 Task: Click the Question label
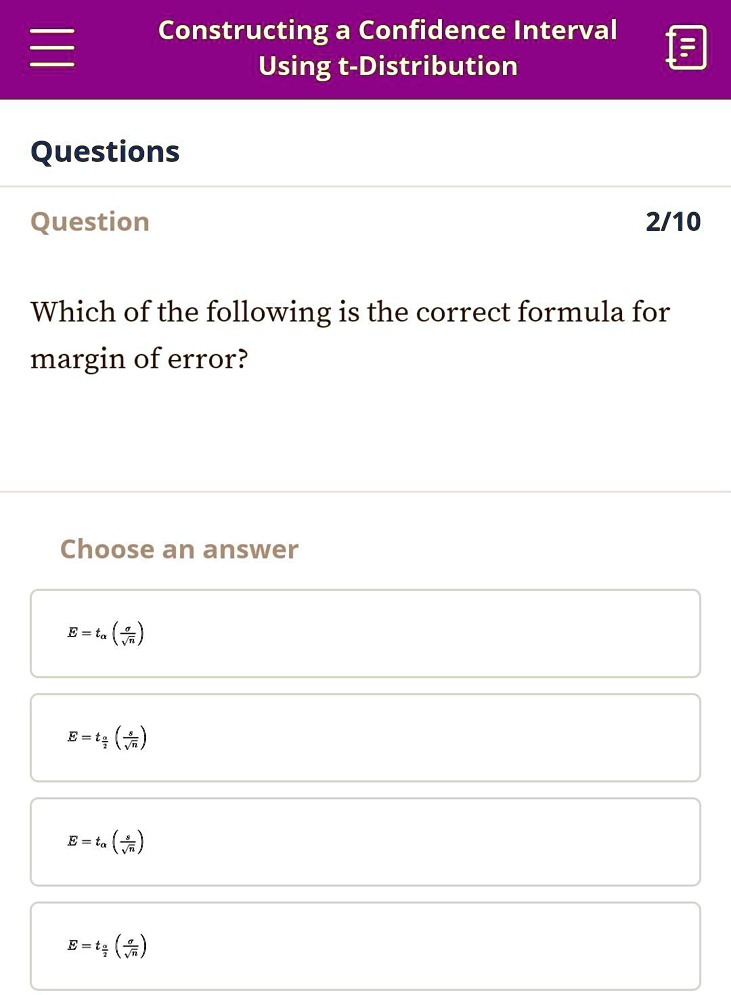89,221
